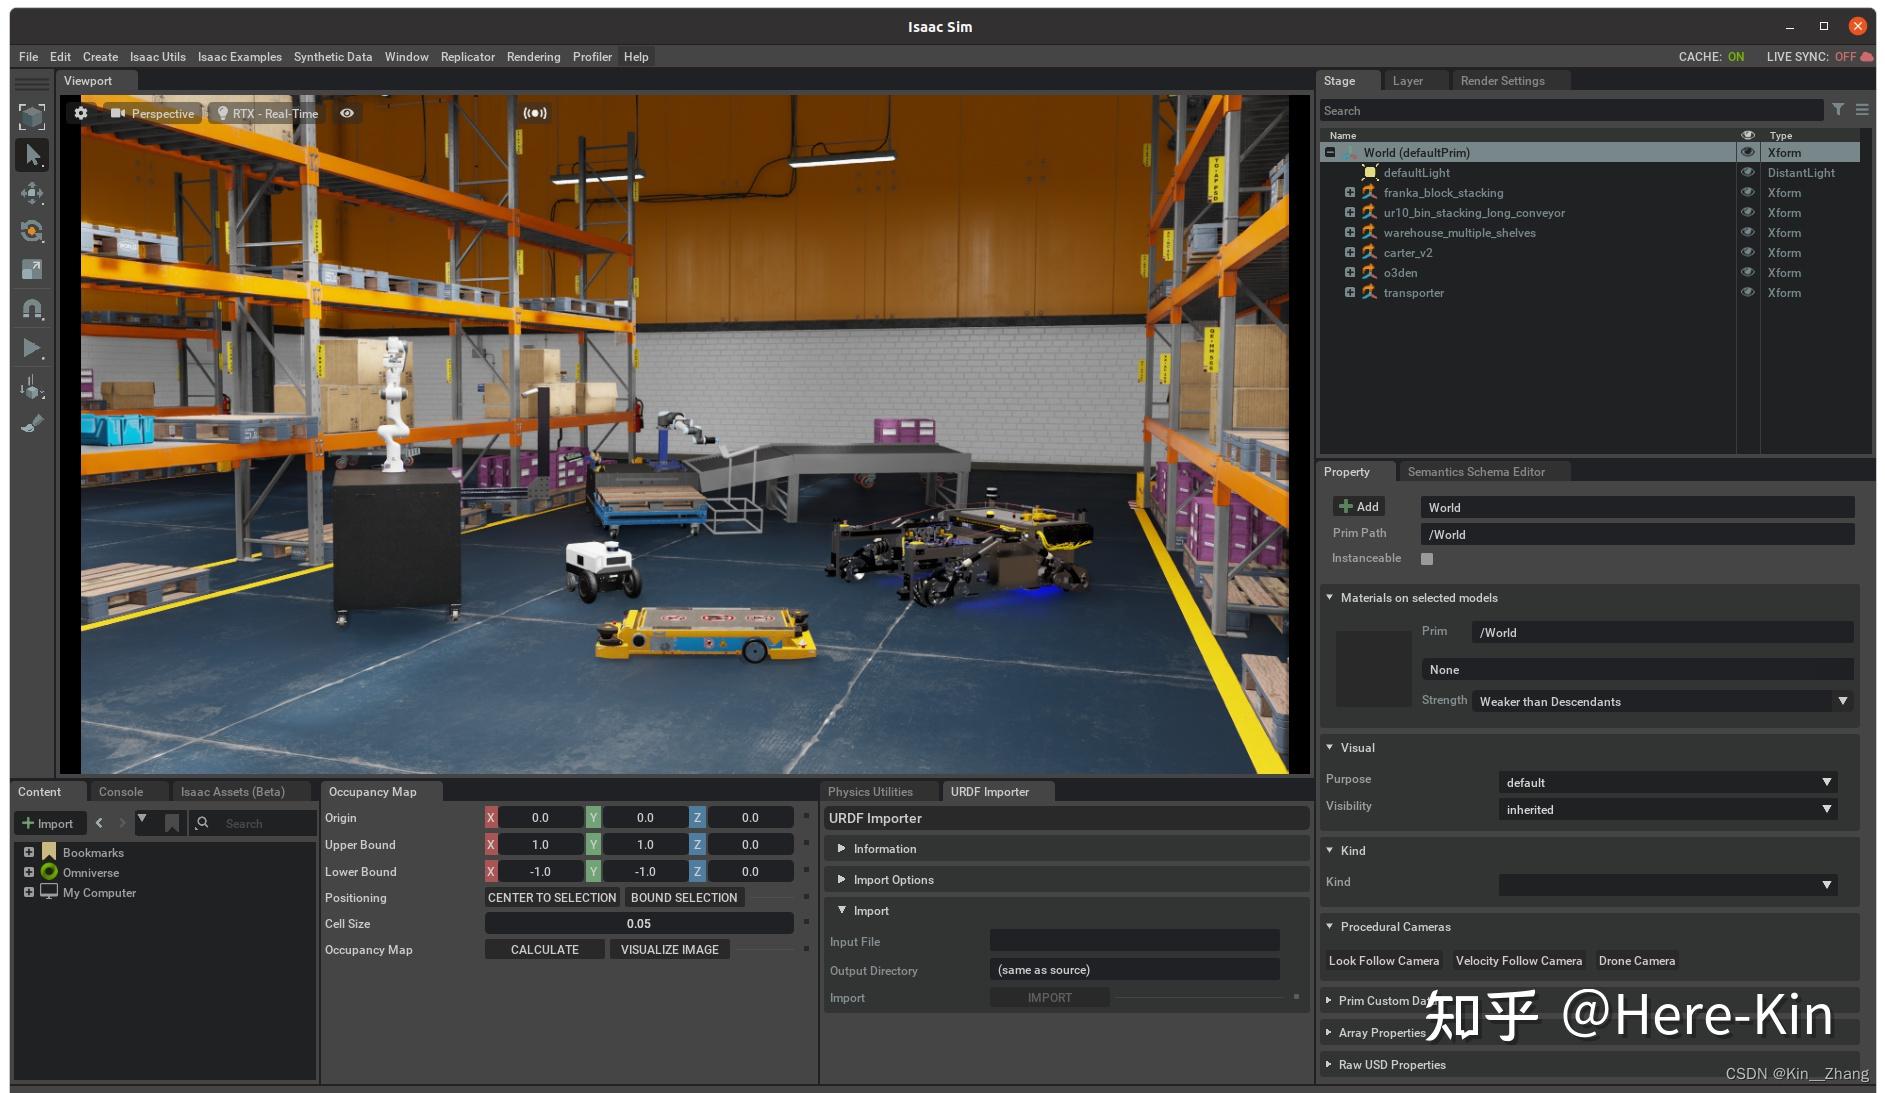The width and height of the screenshot is (1885, 1093).
Task: Toggle visibility of defaultLight
Action: pos(1748,173)
